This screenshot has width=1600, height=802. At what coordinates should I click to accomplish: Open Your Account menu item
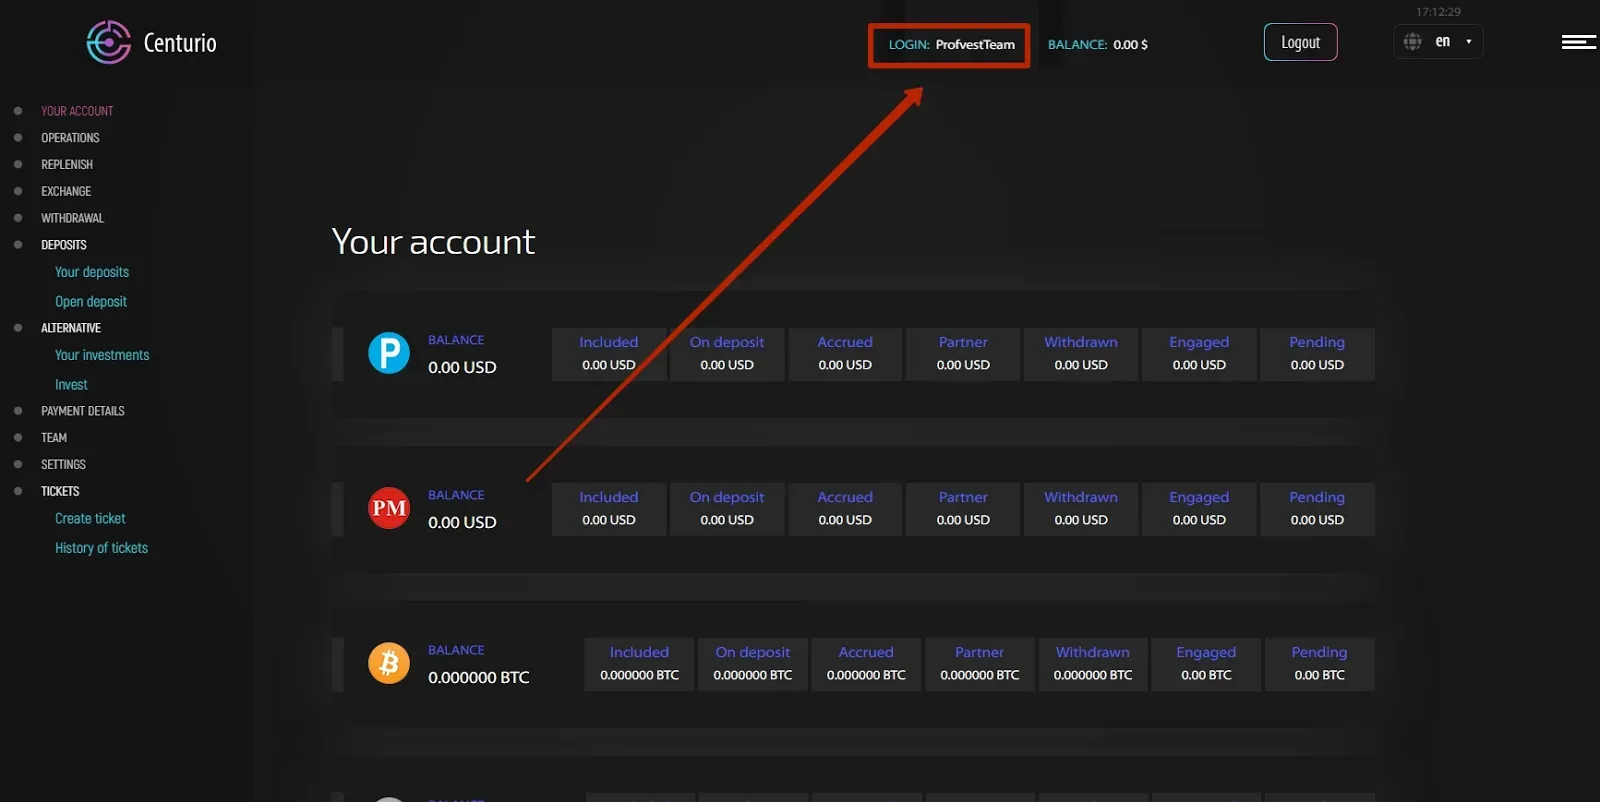pyautogui.click(x=77, y=111)
